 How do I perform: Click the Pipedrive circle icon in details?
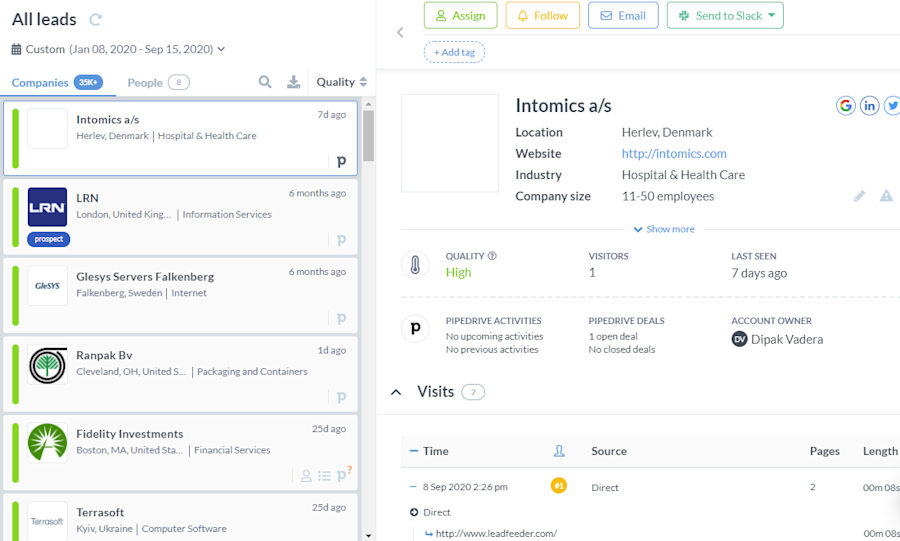coord(415,329)
